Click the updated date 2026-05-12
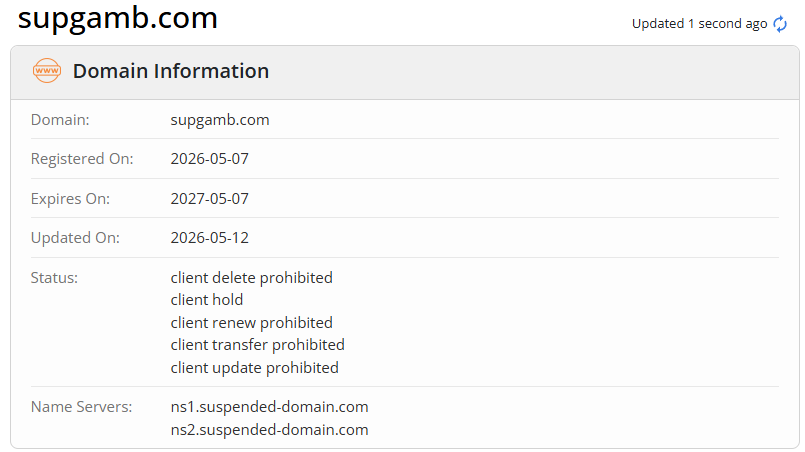805x452 pixels. point(209,238)
